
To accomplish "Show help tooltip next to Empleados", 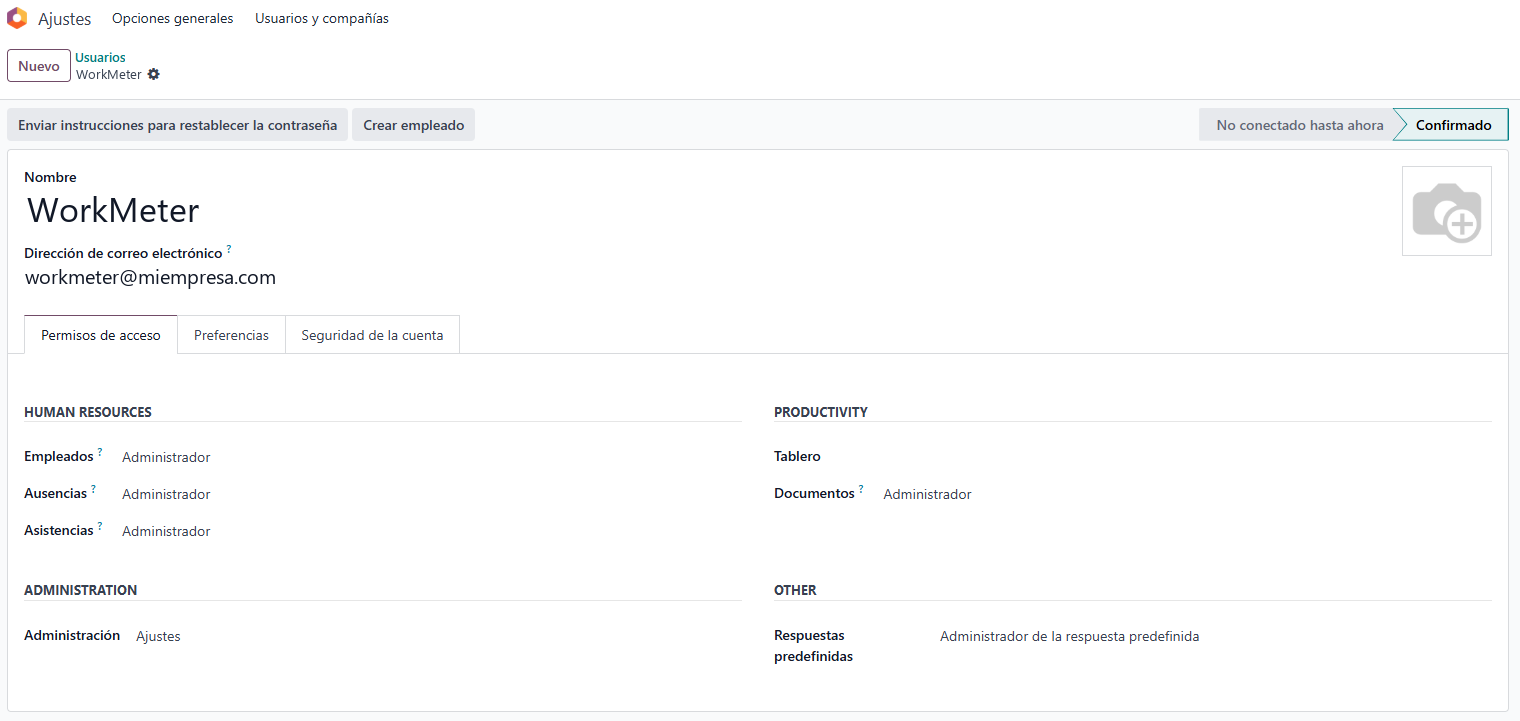I will [x=100, y=452].
